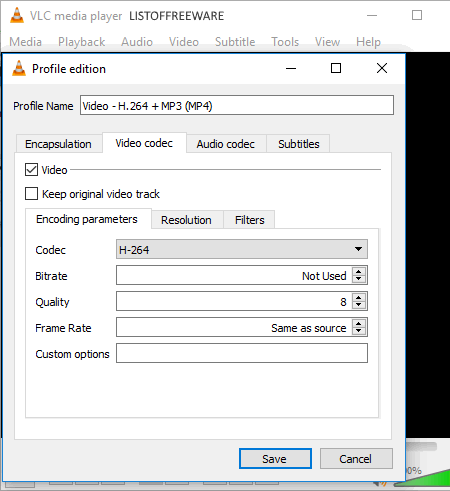This screenshot has width=450, height=491.
Task: Select the Encoding parameters tab
Action: click(87, 219)
